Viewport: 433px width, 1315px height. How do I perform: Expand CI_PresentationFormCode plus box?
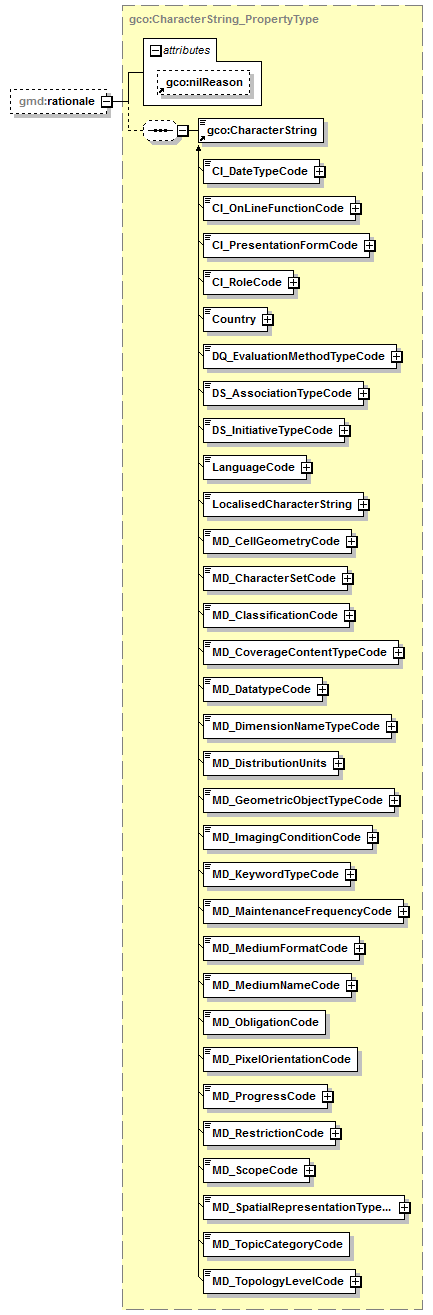369,246
